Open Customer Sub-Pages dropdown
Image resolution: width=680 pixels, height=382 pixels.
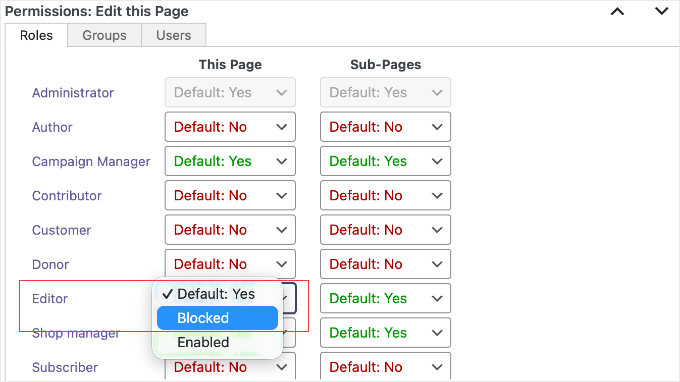pyautogui.click(x=385, y=229)
